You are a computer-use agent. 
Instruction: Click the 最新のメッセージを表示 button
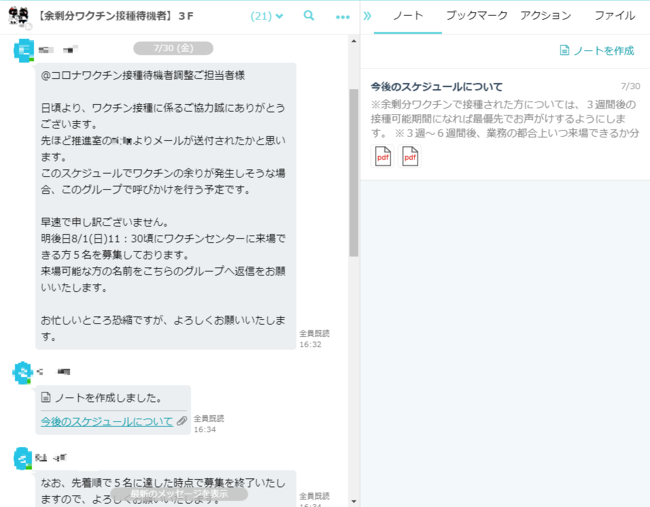[179, 494]
